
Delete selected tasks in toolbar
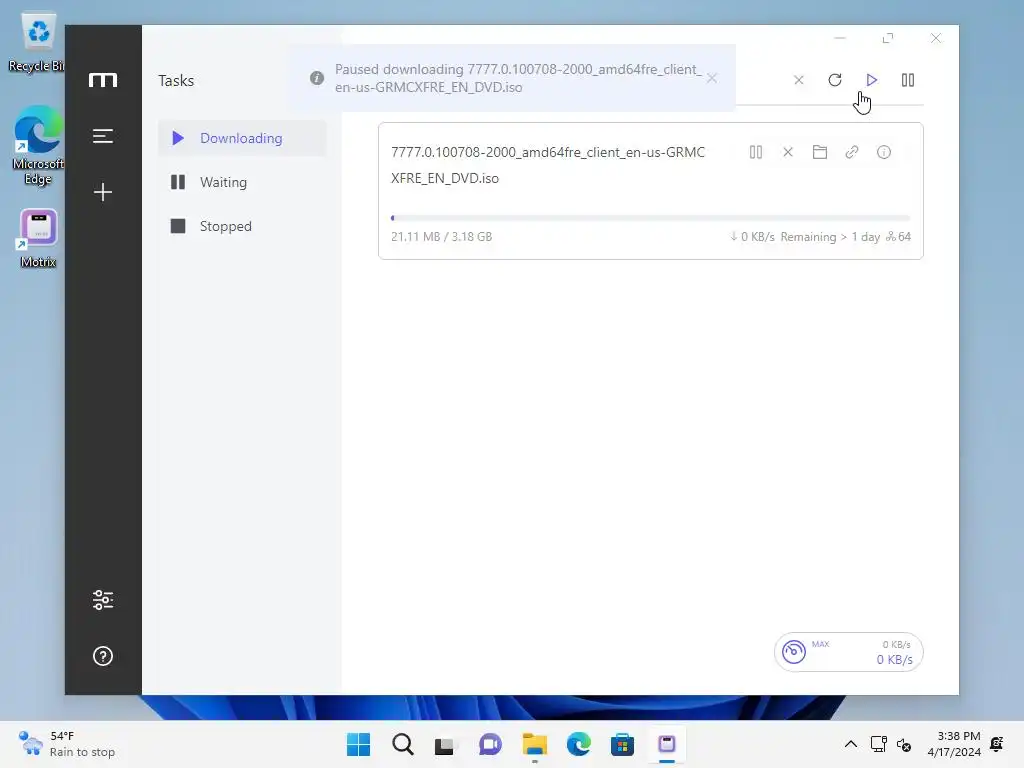pyautogui.click(x=798, y=80)
